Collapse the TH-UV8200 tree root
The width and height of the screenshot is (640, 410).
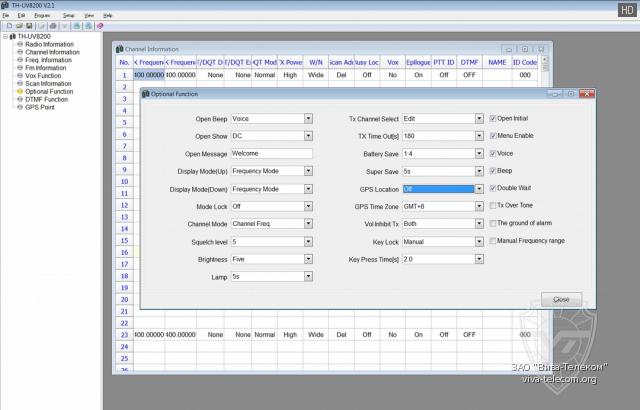pos(5,36)
